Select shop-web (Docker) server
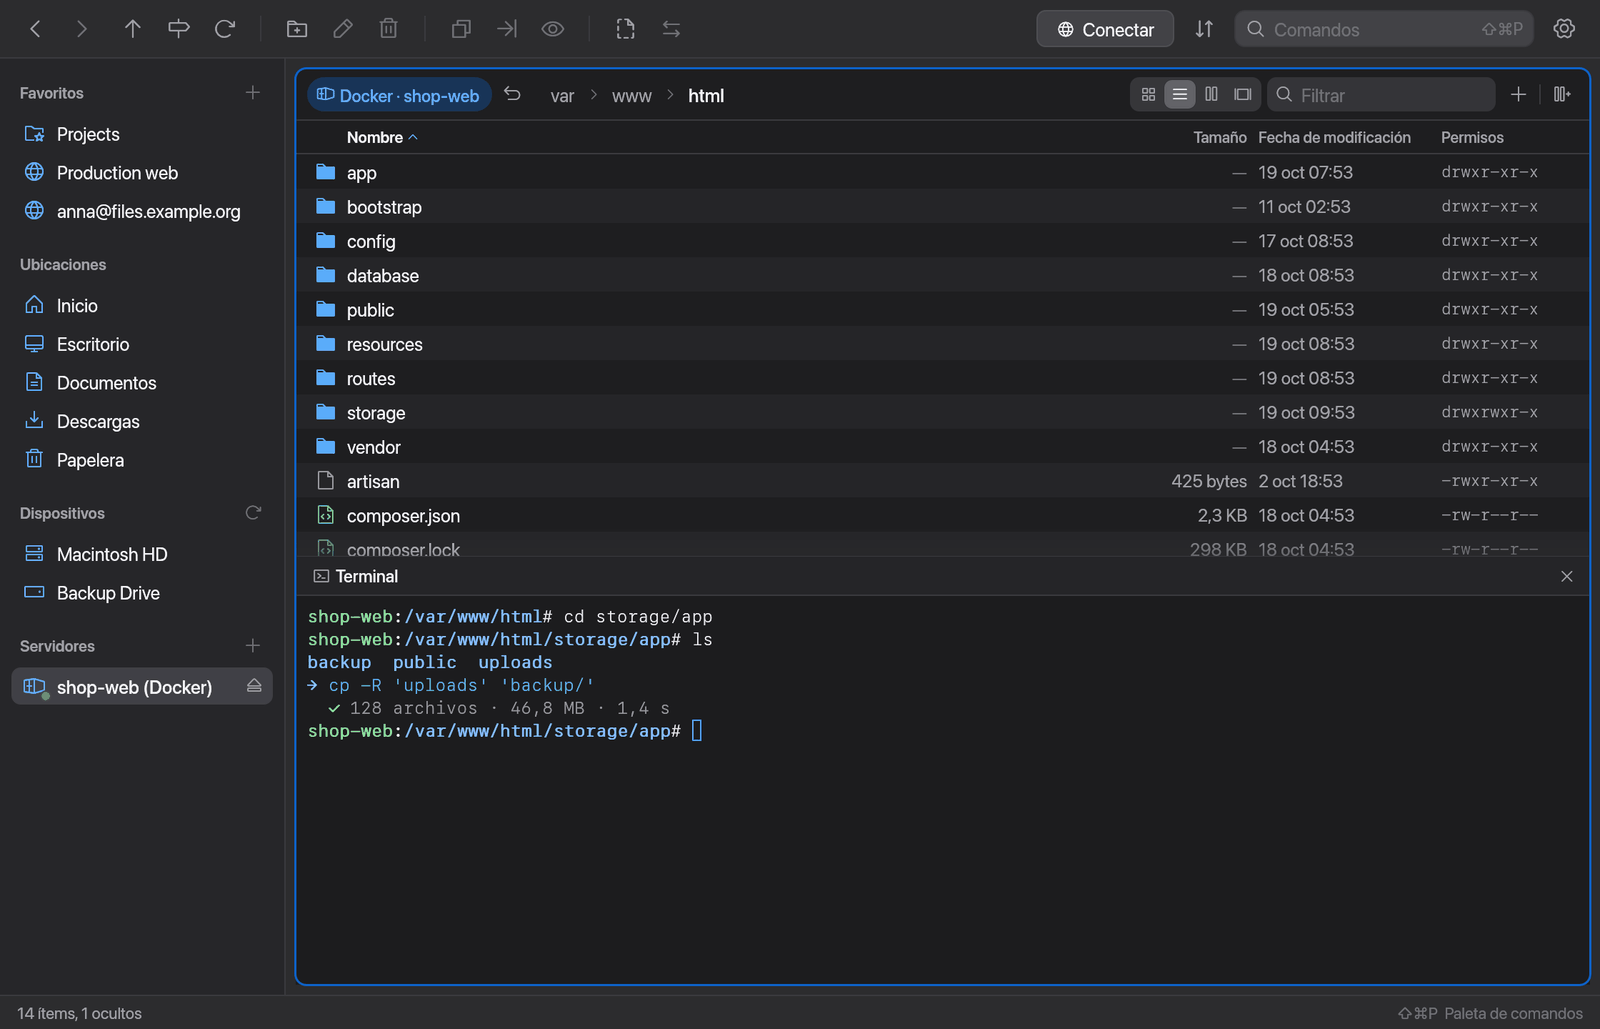Image resolution: width=1600 pixels, height=1029 pixels. [142, 687]
